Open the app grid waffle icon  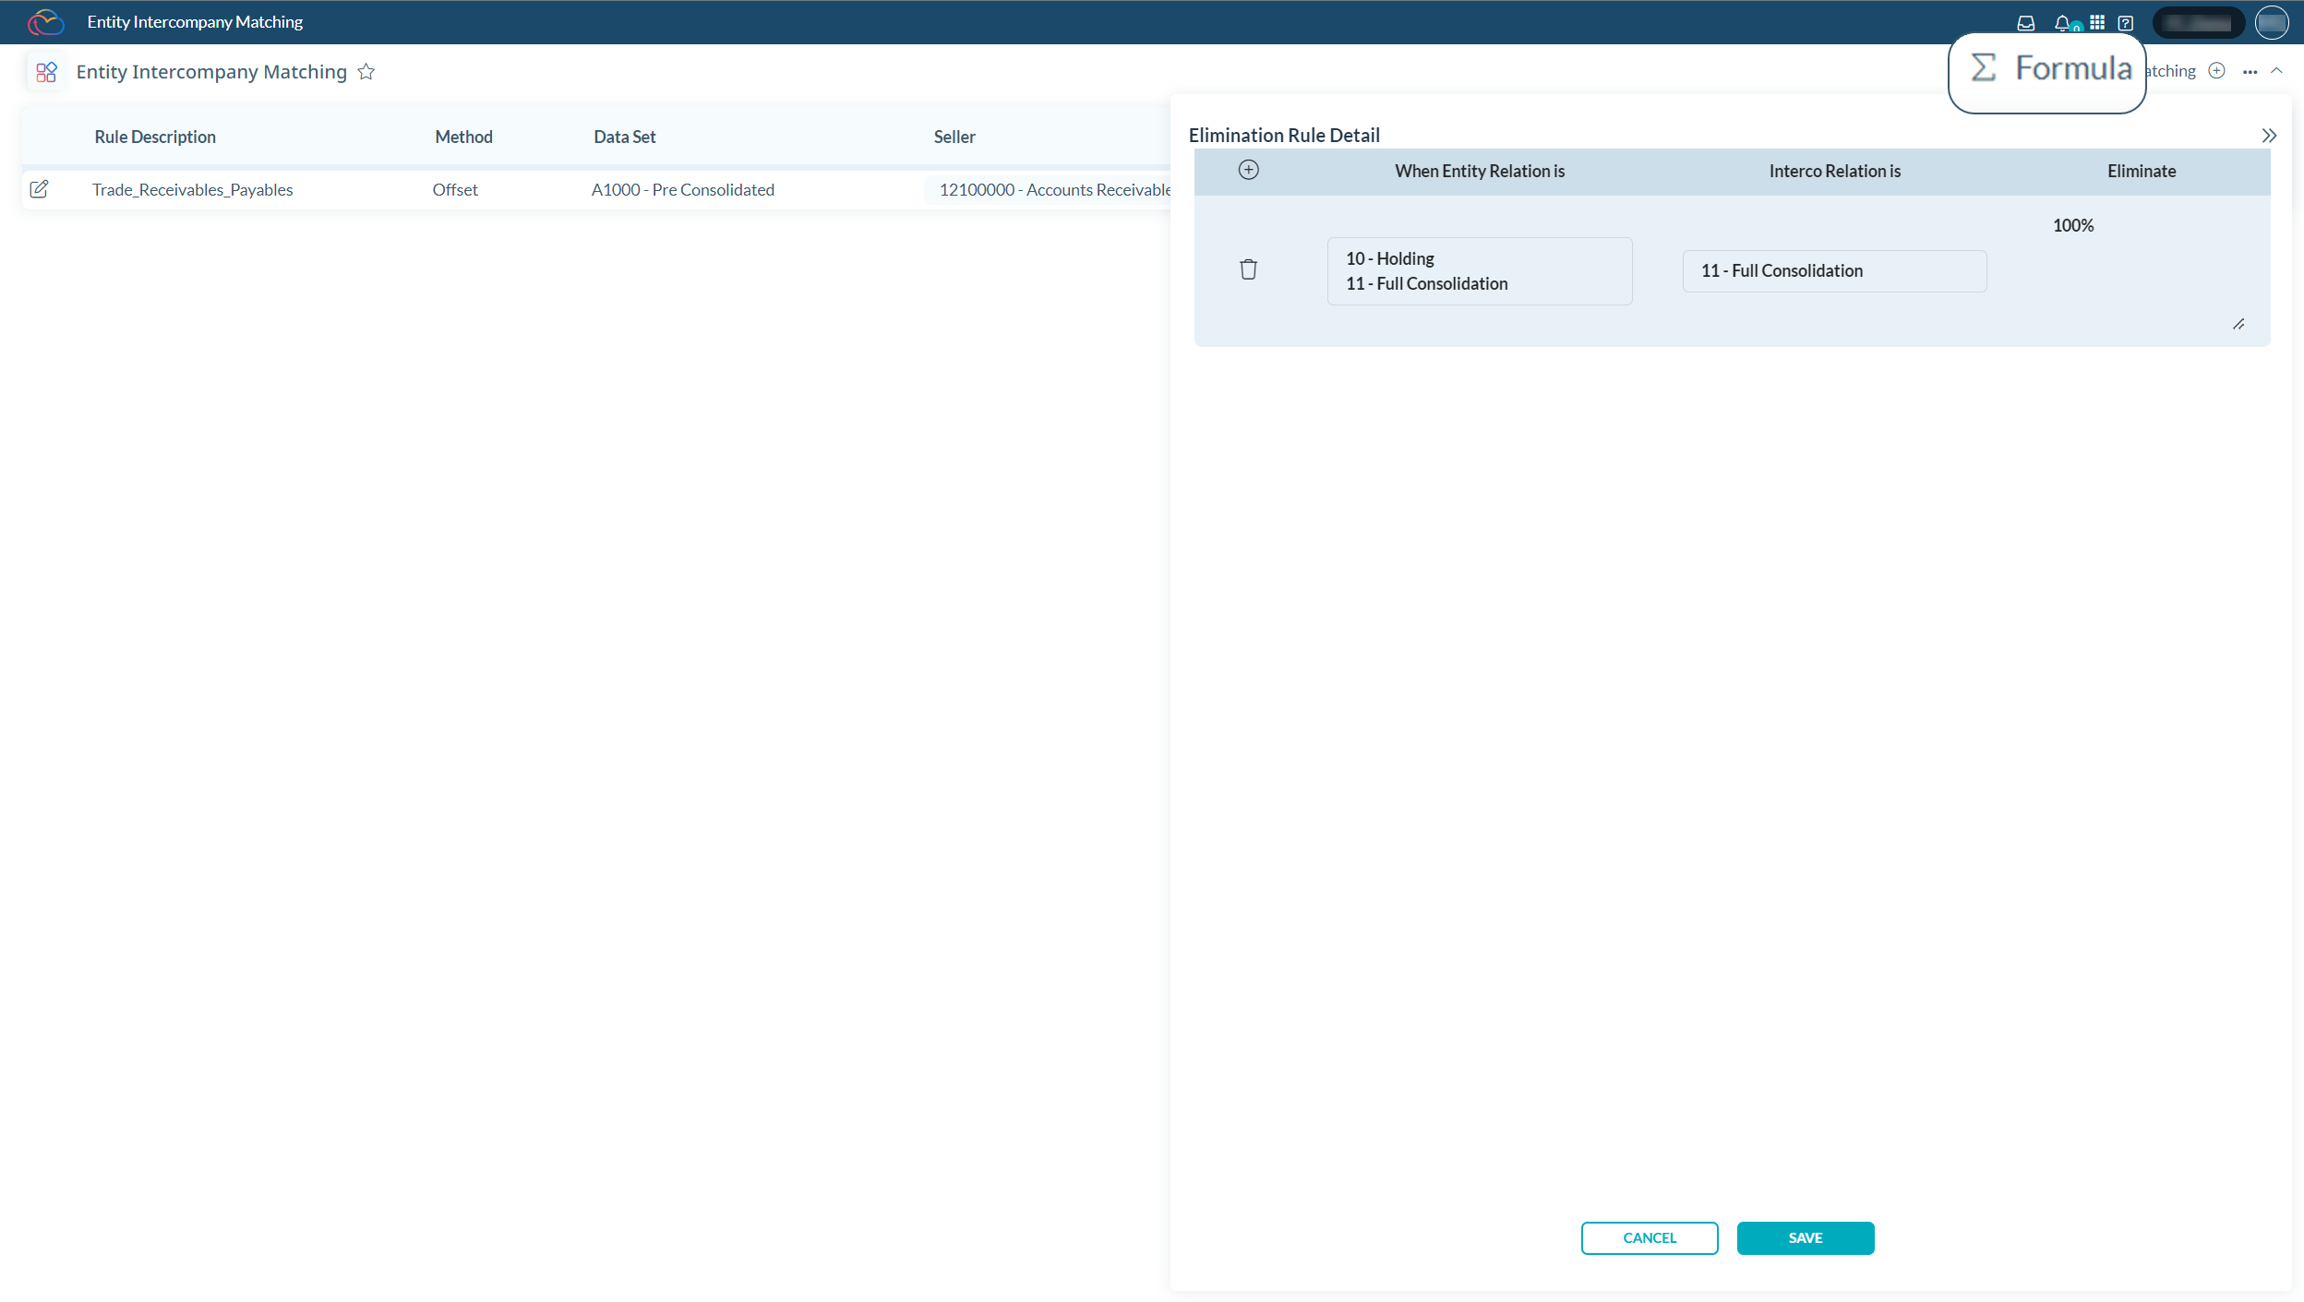coord(2097,22)
